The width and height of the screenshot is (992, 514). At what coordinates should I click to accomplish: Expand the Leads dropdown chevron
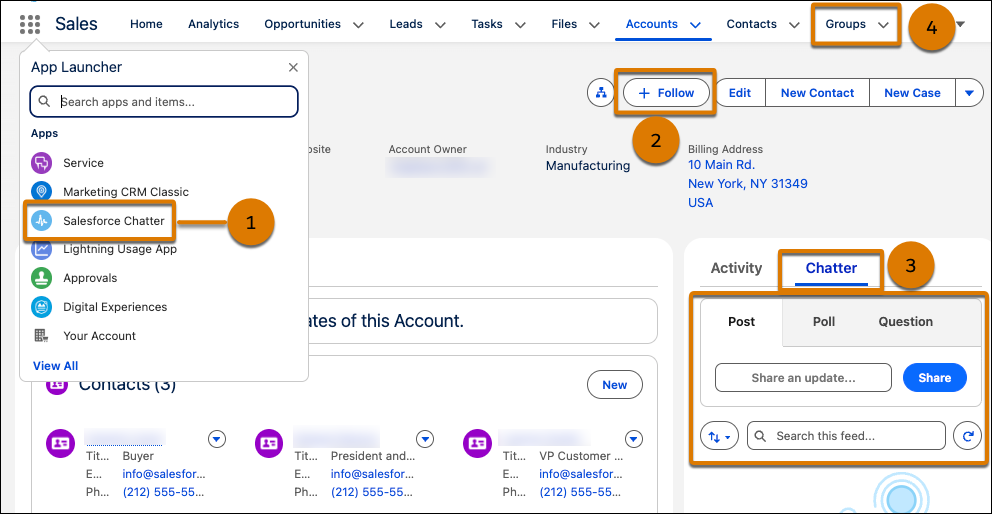pyautogui.click(x=440, y=25)
